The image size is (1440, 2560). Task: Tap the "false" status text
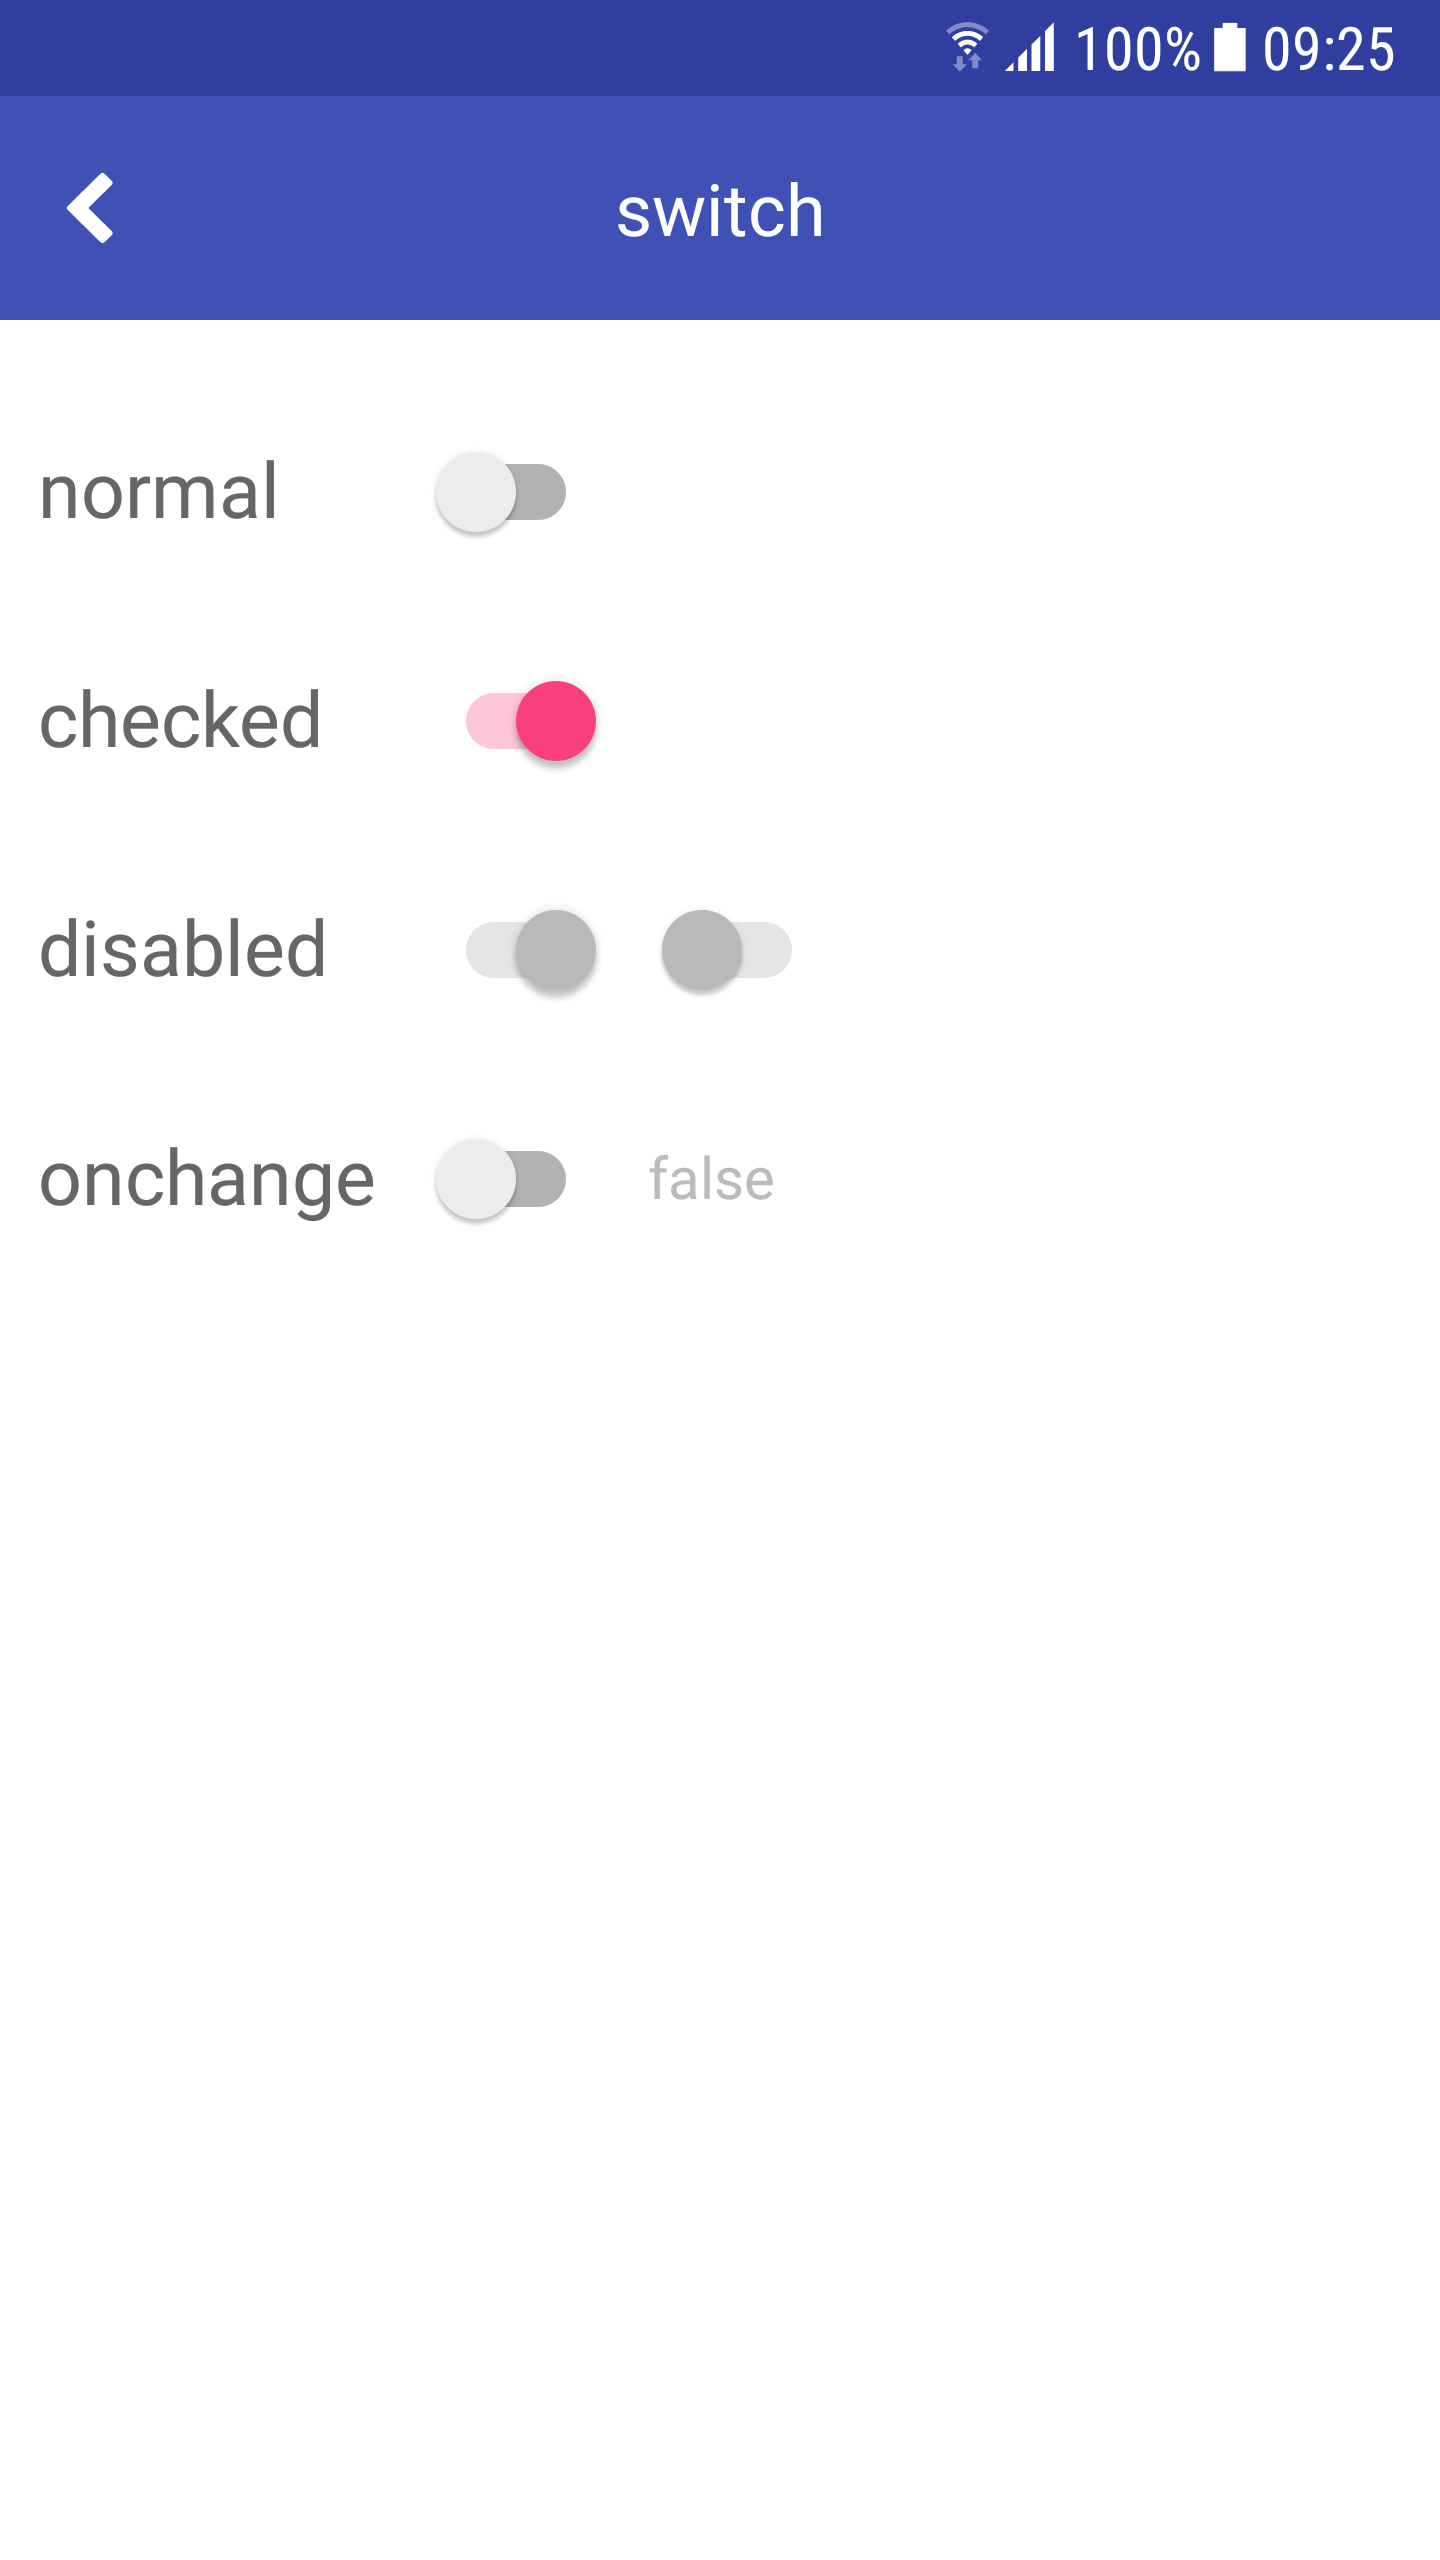[711, 1179]
